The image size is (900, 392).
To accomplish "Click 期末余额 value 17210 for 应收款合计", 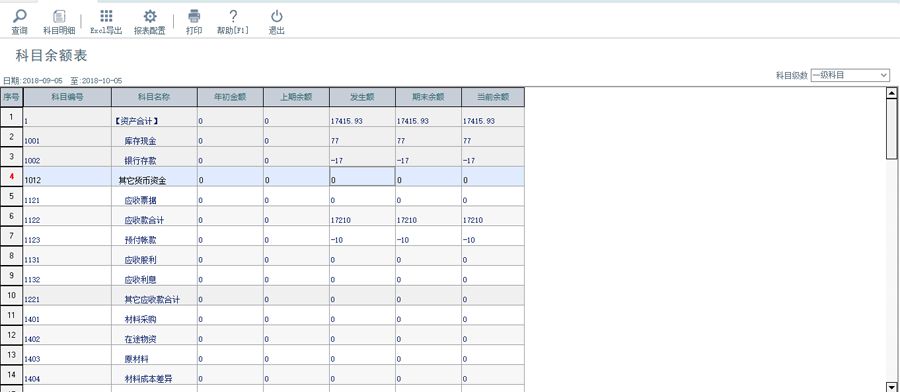I will pos(407,220).
